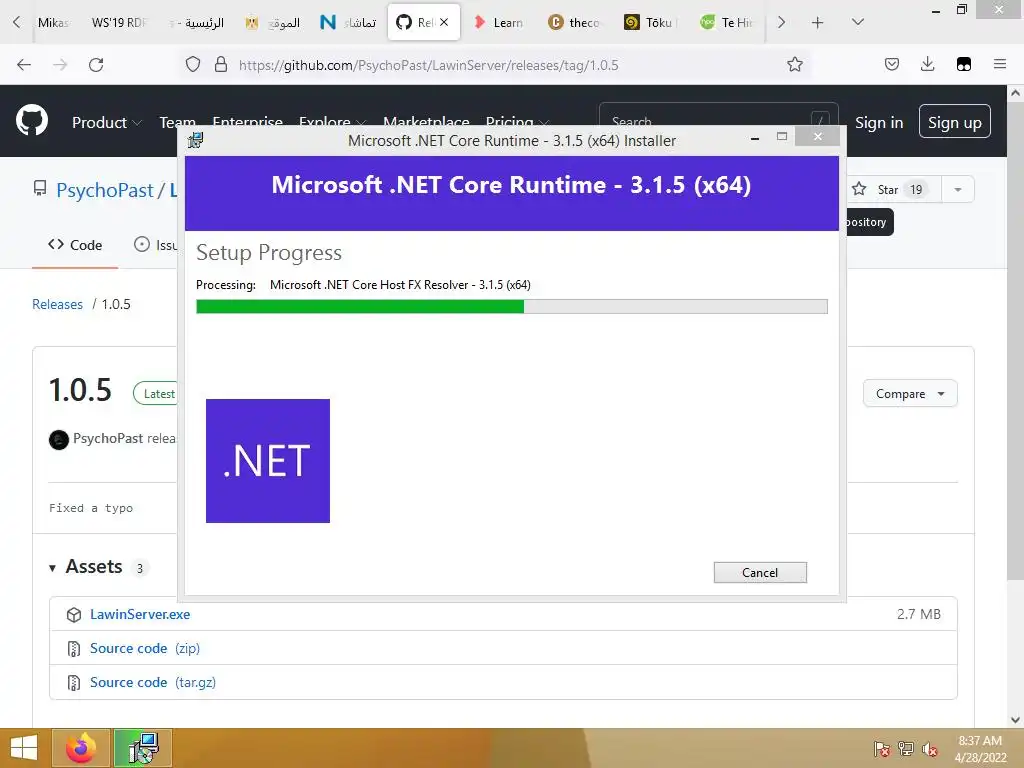This screenshot has height=768, width=1024.
Task: Go to the Releases breadcrumb link
Action: [x=57, y=304]
